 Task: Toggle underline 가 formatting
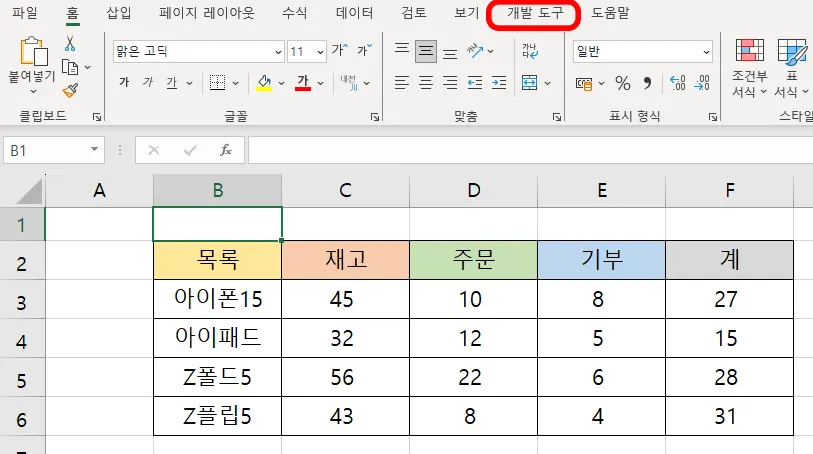(x=172, y=82)
